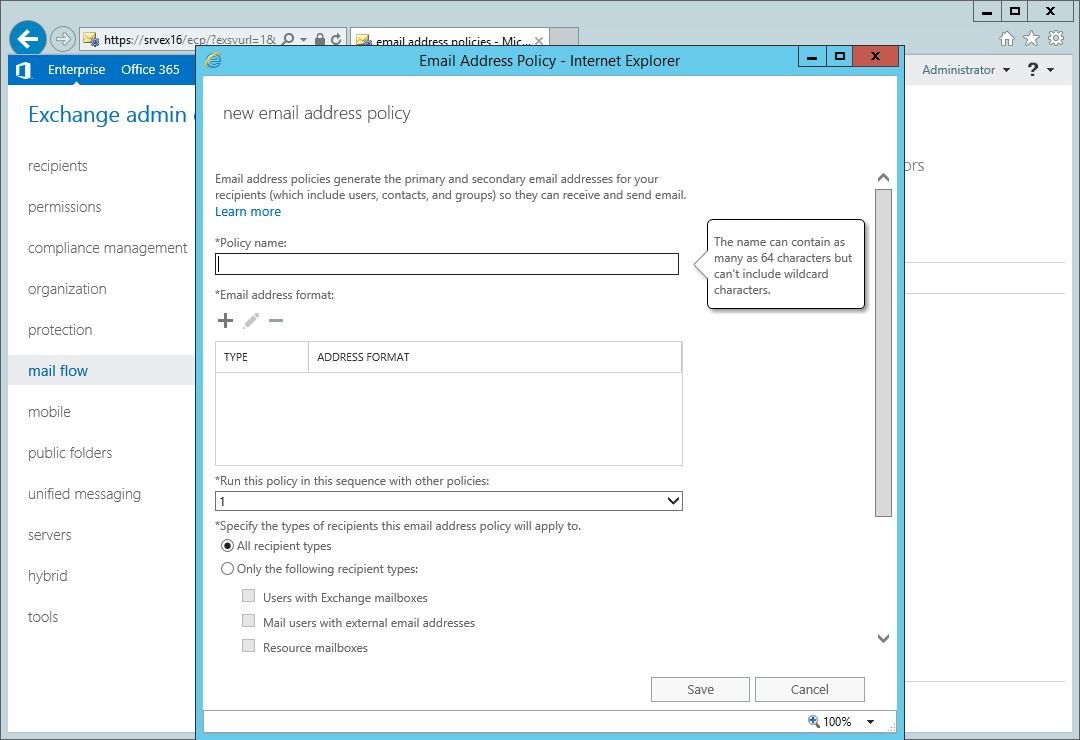Click the plus icon to add address format
The image size is (1080, 740).
tap(225, 321)
